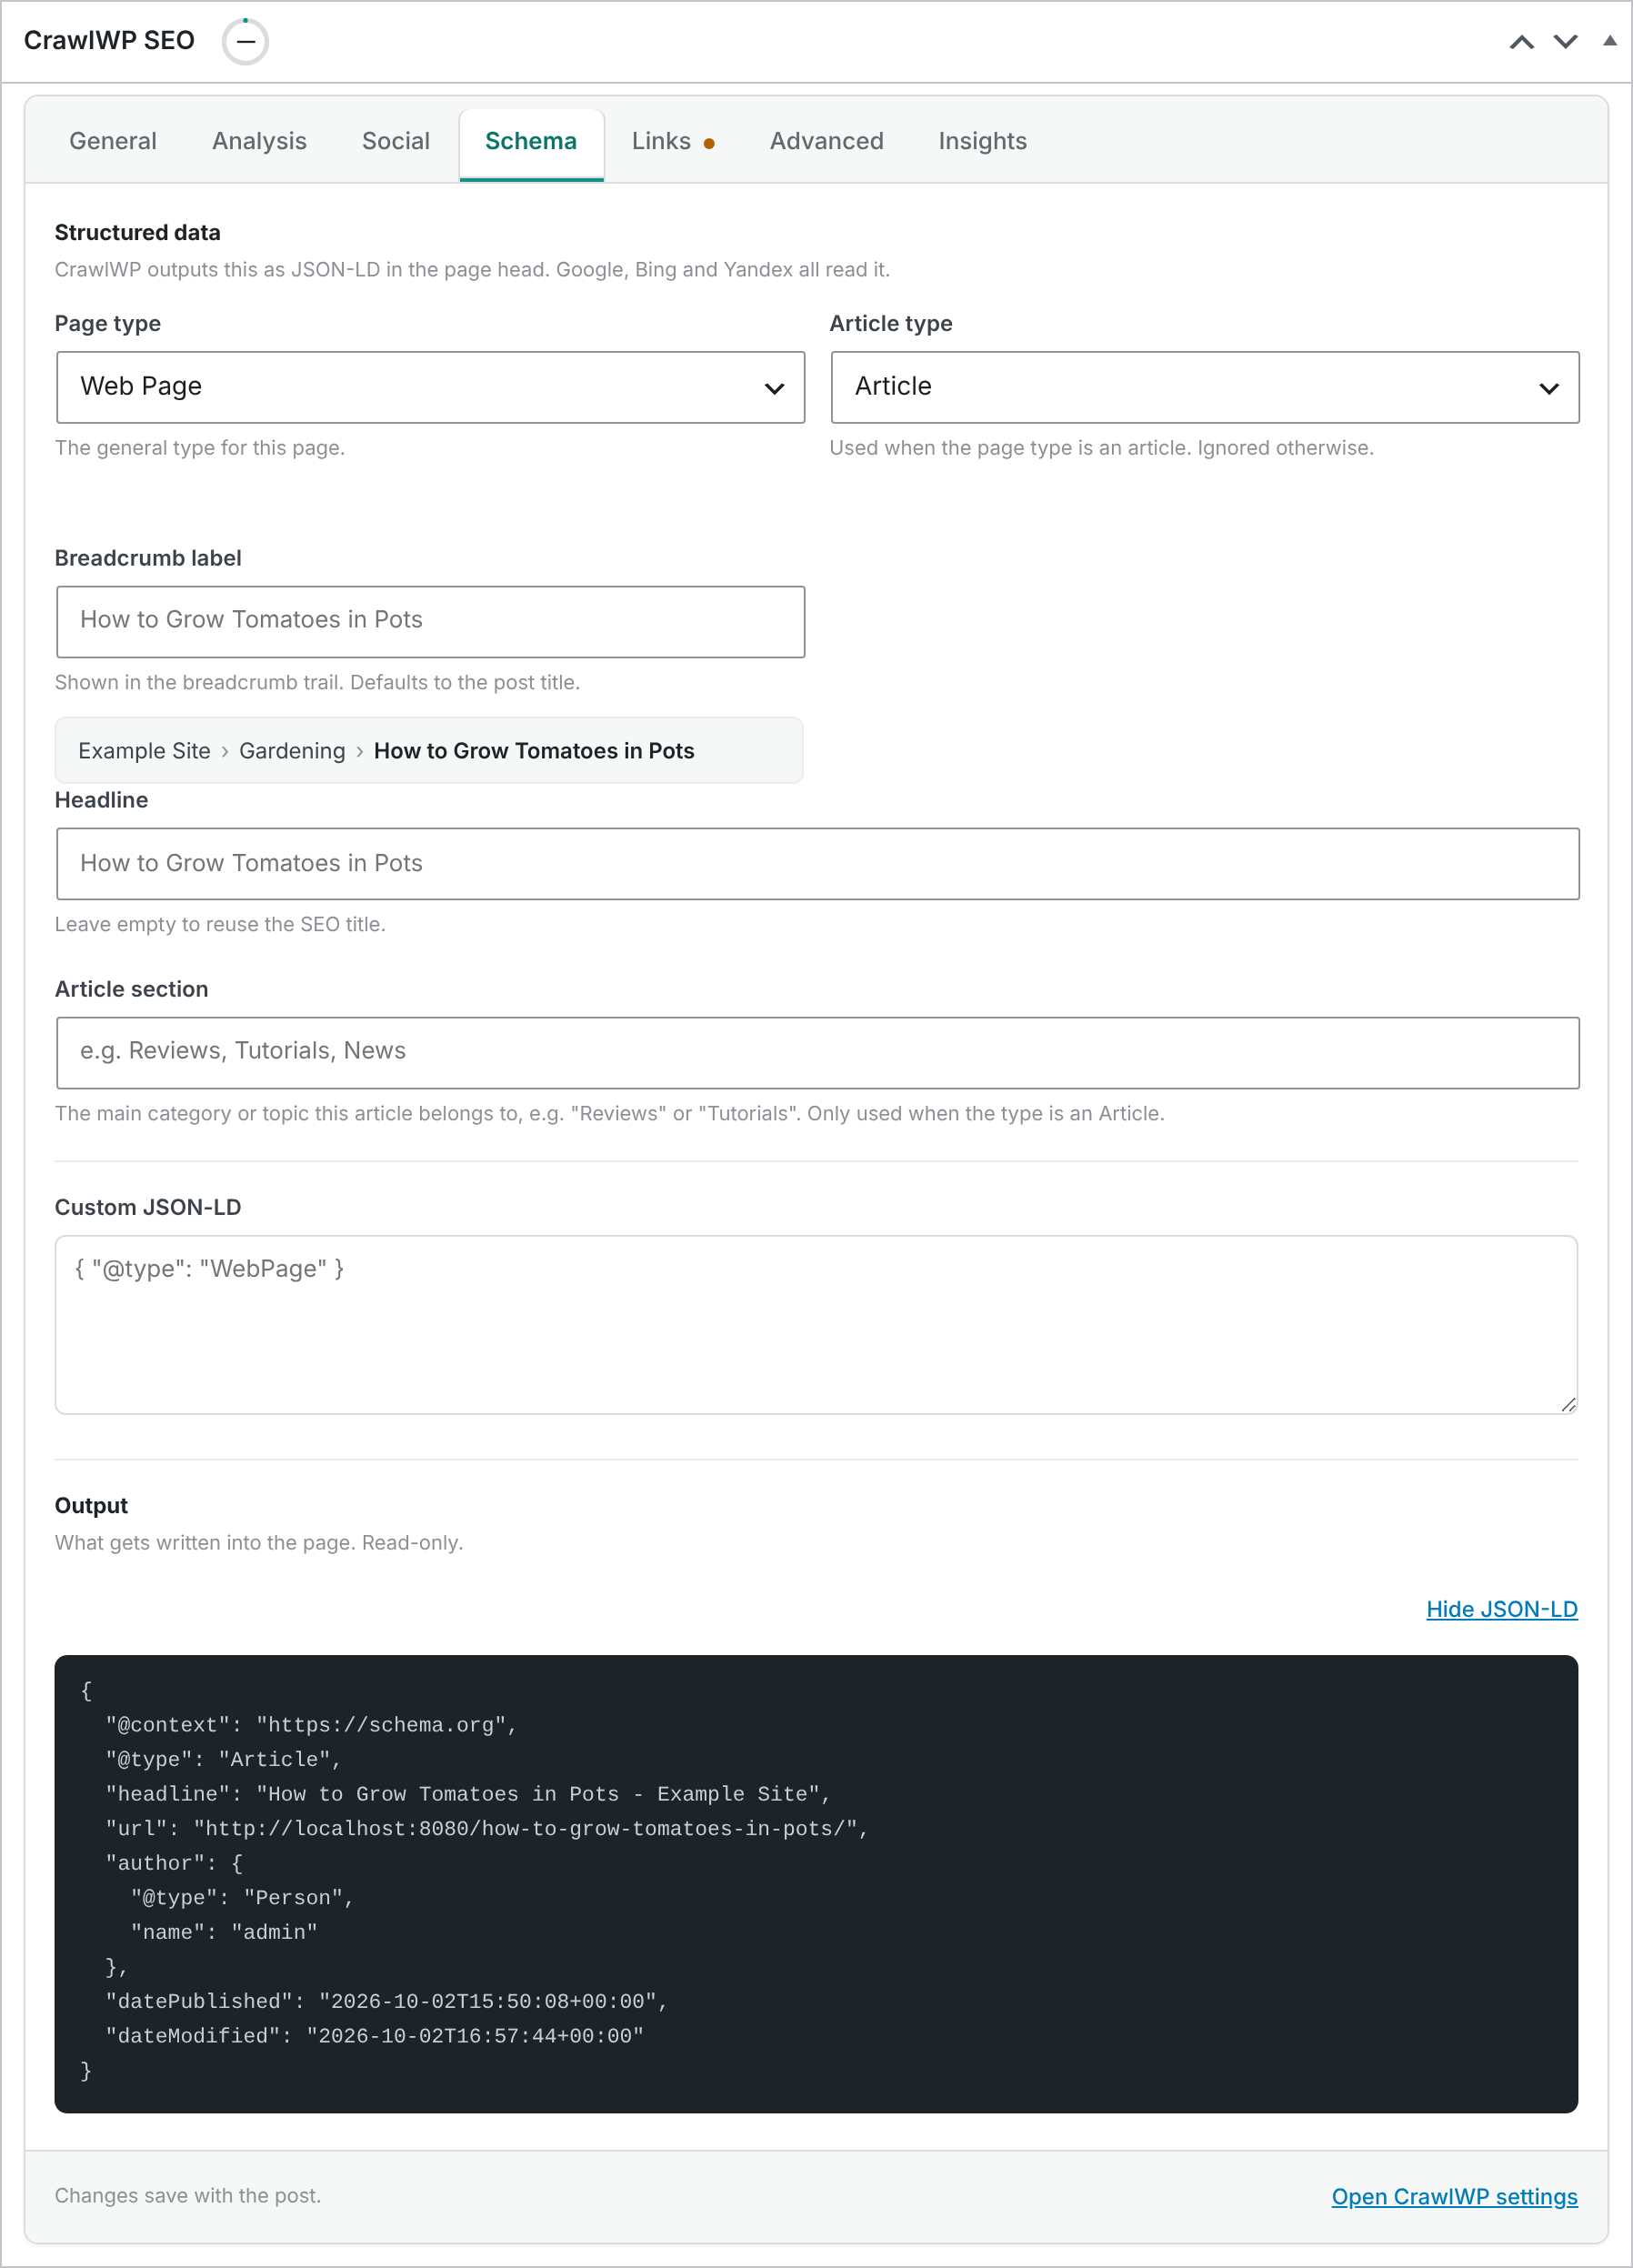Grab the Custom JSON-LD textarea resize handle

click(x=1568, y=1404)
